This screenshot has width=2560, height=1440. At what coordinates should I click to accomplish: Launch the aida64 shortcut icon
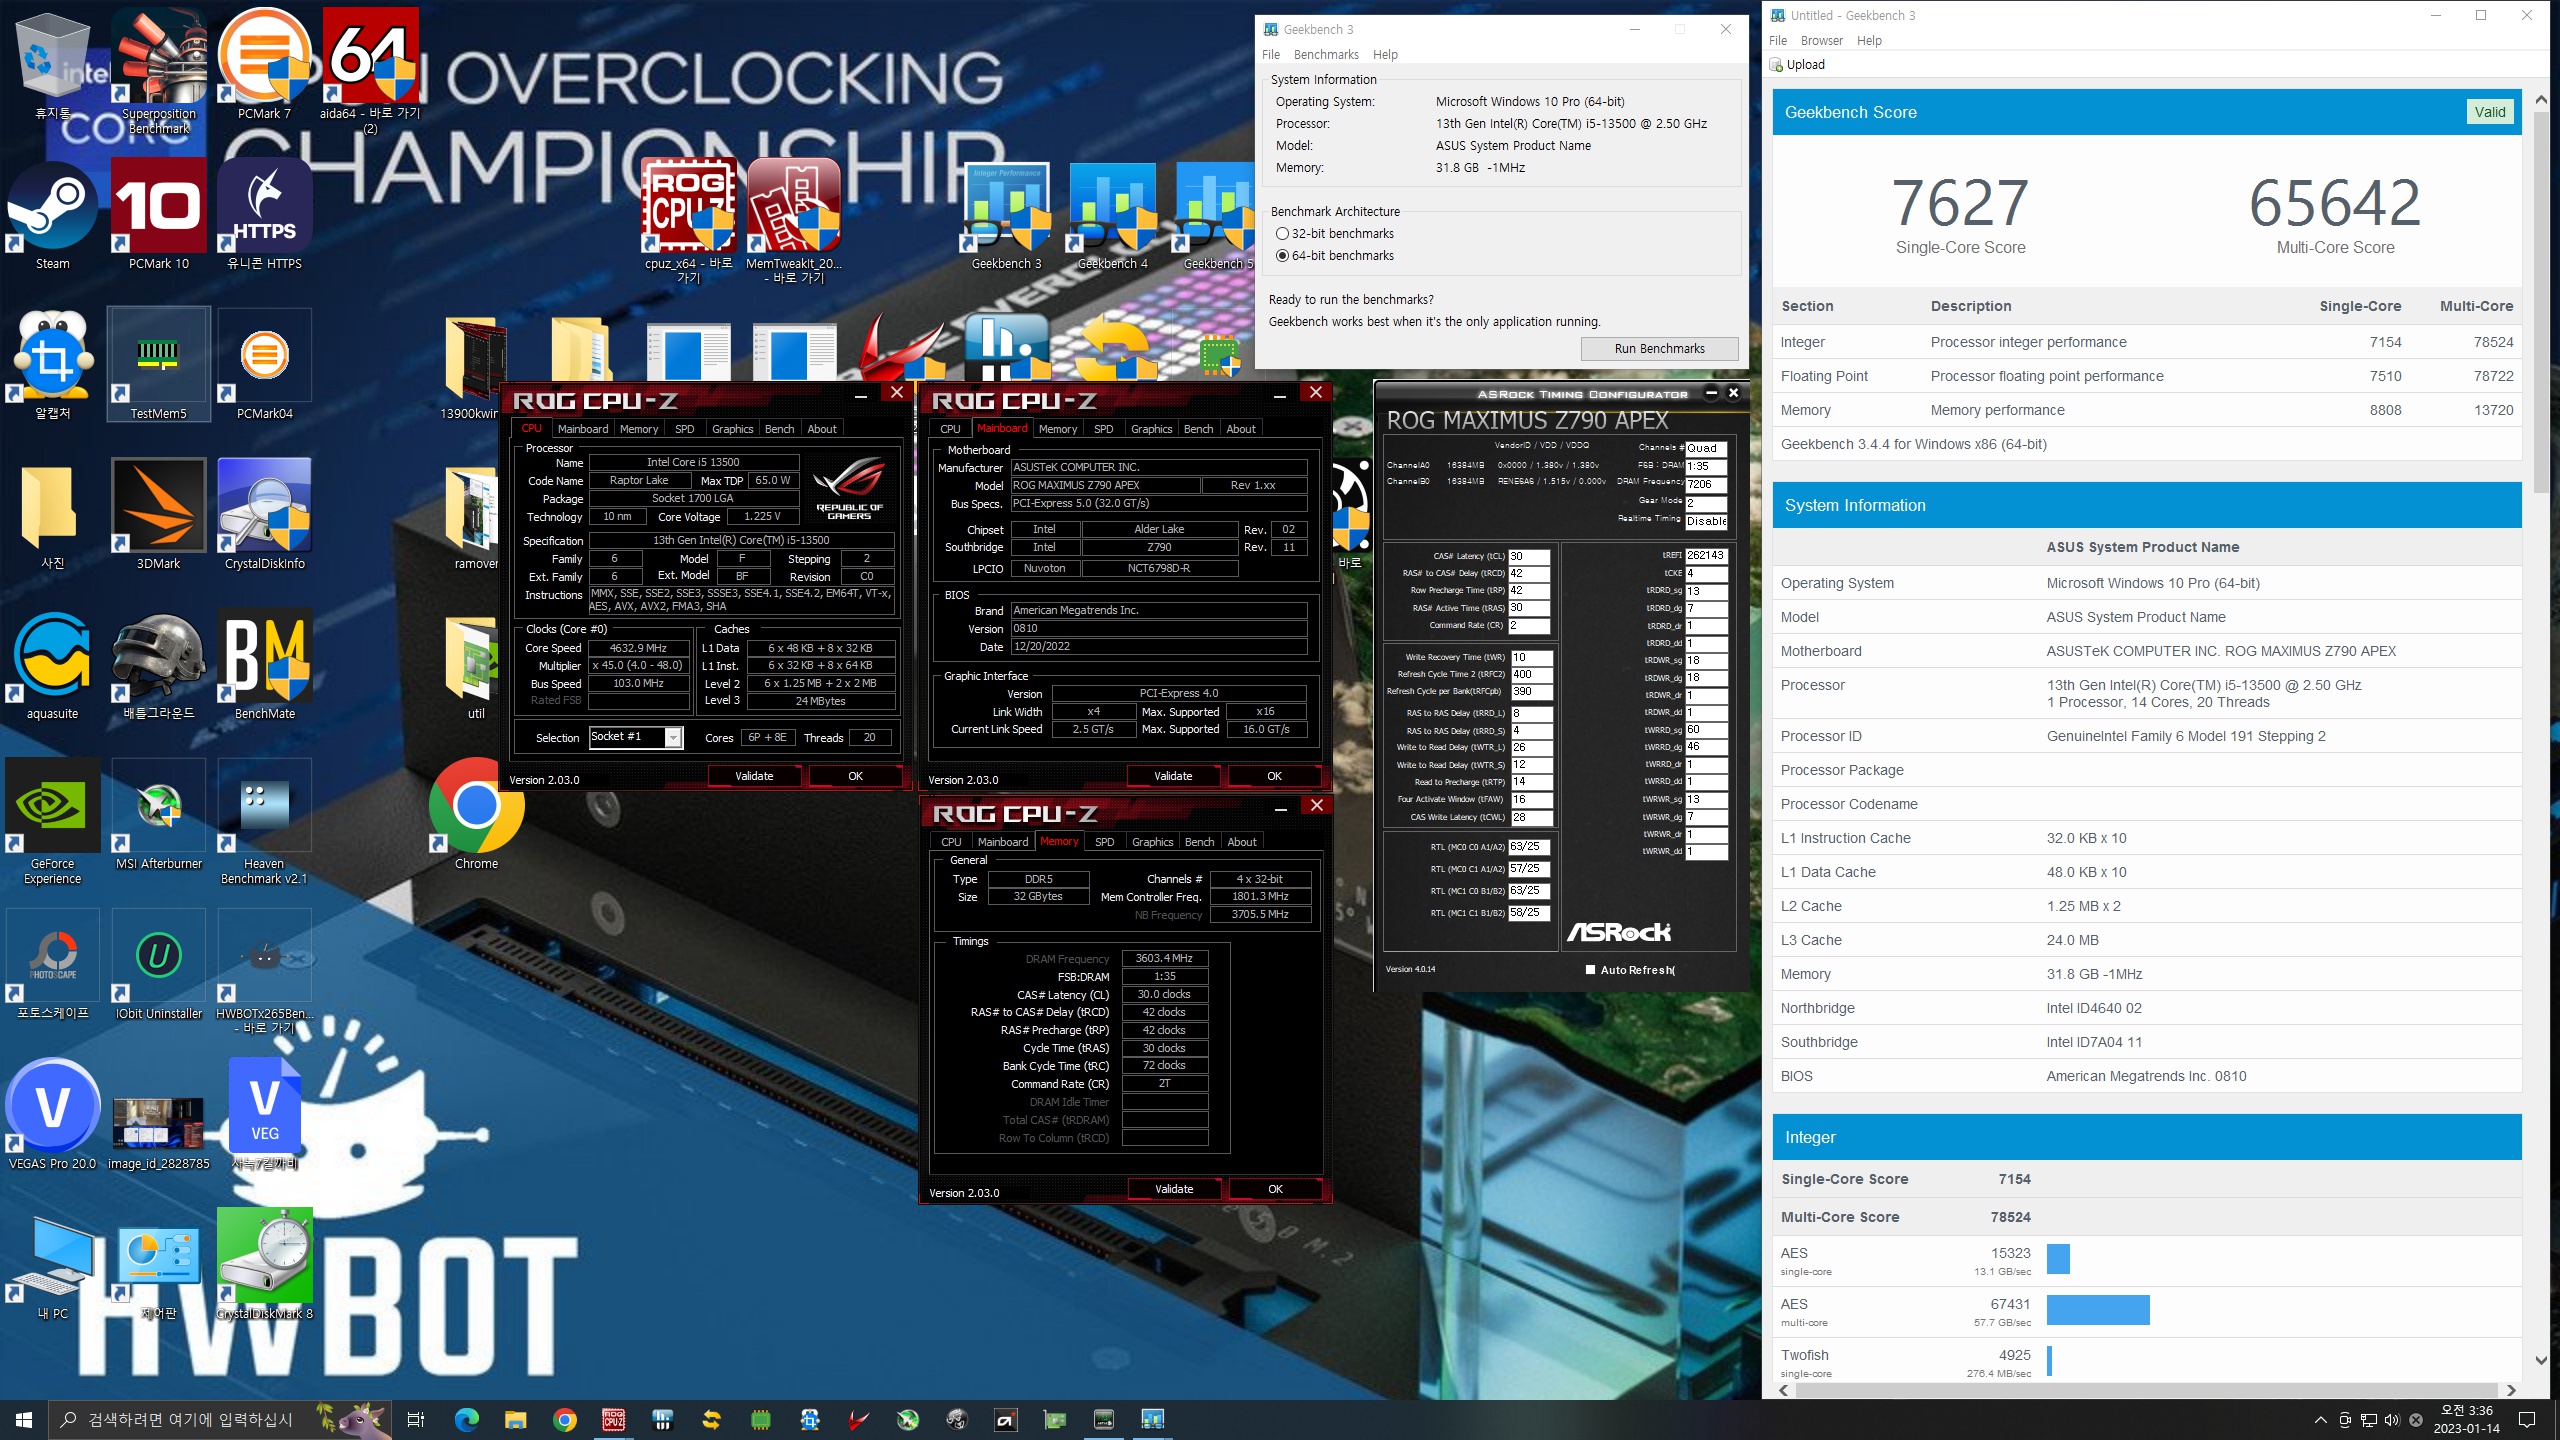[x=370, y=70]
